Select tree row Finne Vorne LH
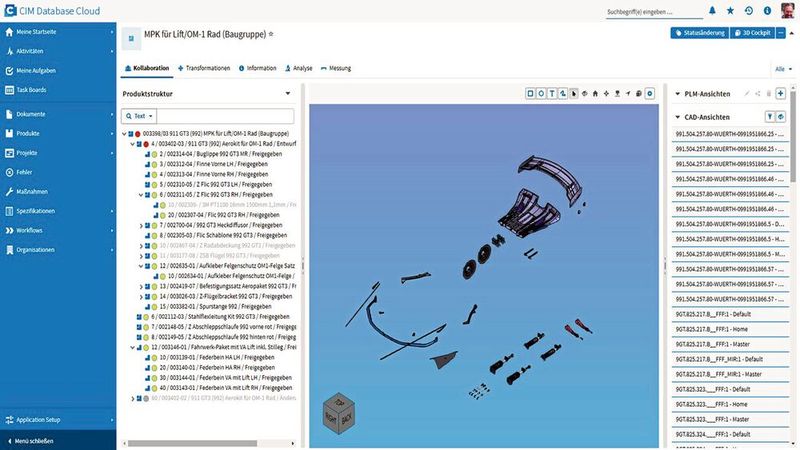The image size is (800, 450). (x=213, y=164)
